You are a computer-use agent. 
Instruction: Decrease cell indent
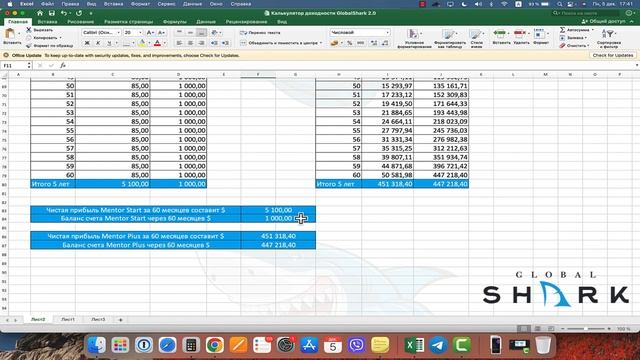(x=214, y=43)
